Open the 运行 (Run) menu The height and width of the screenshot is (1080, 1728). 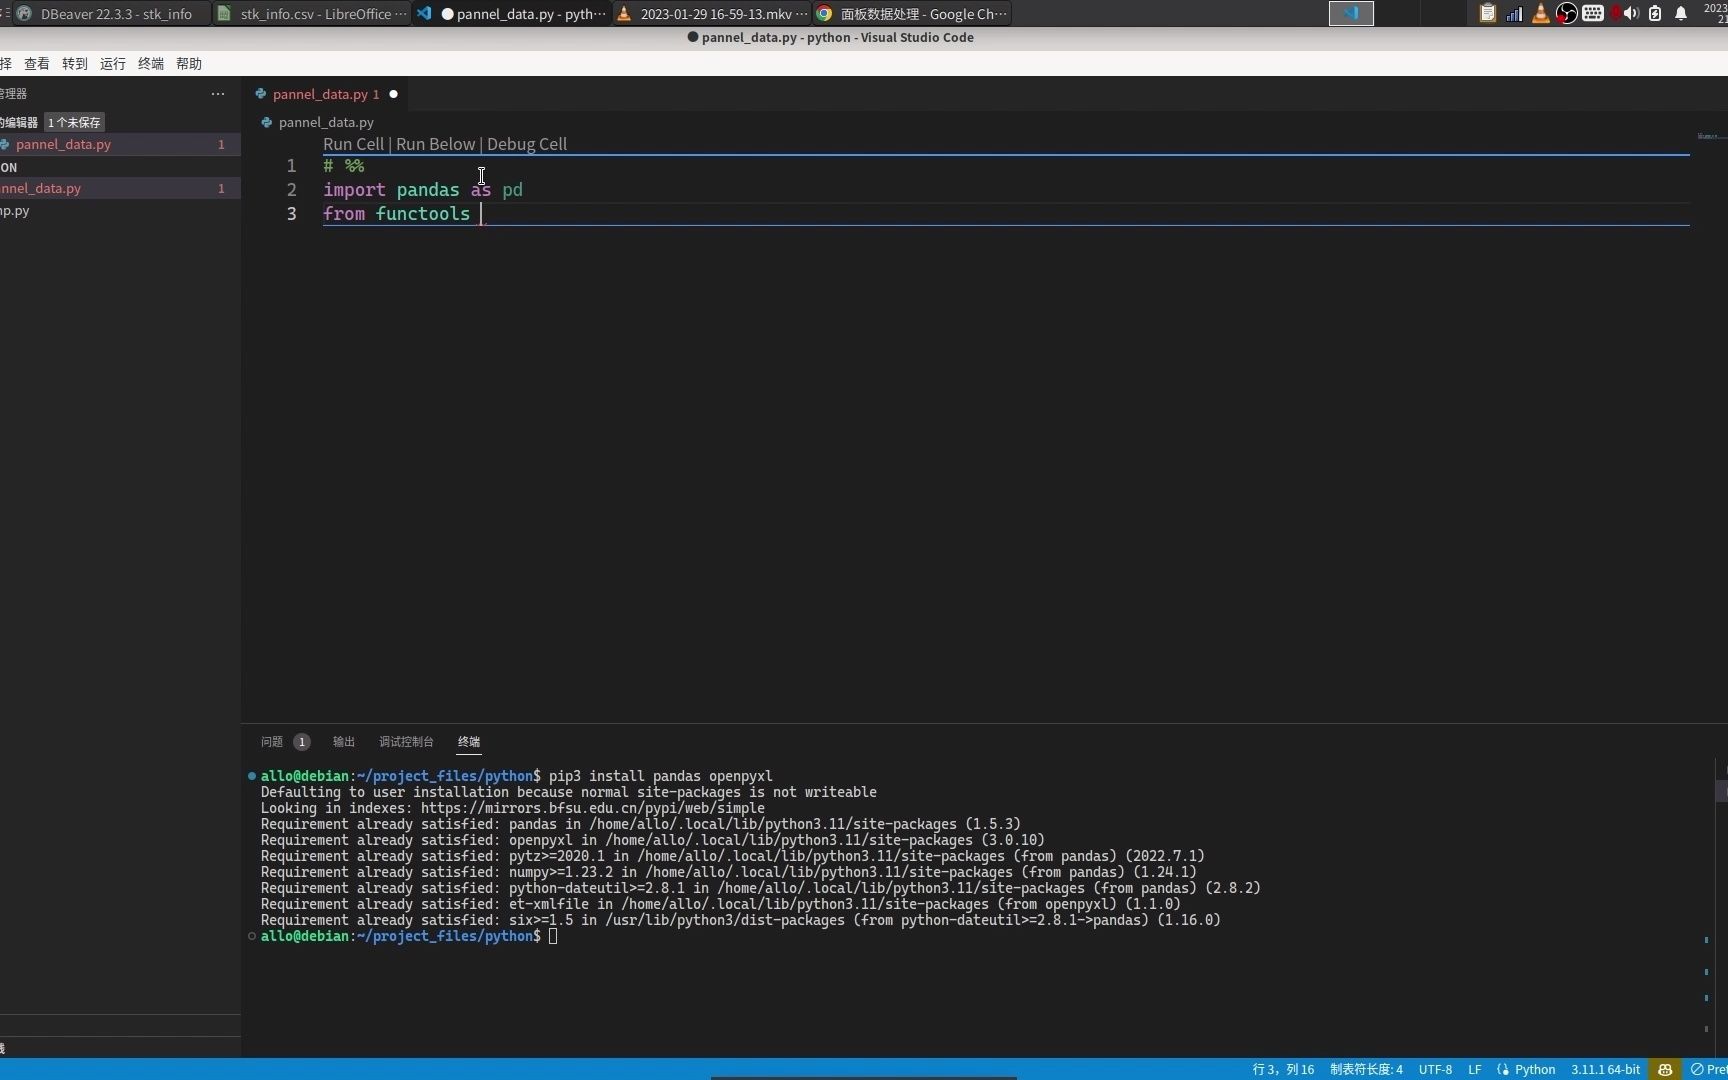coord(113,63)
